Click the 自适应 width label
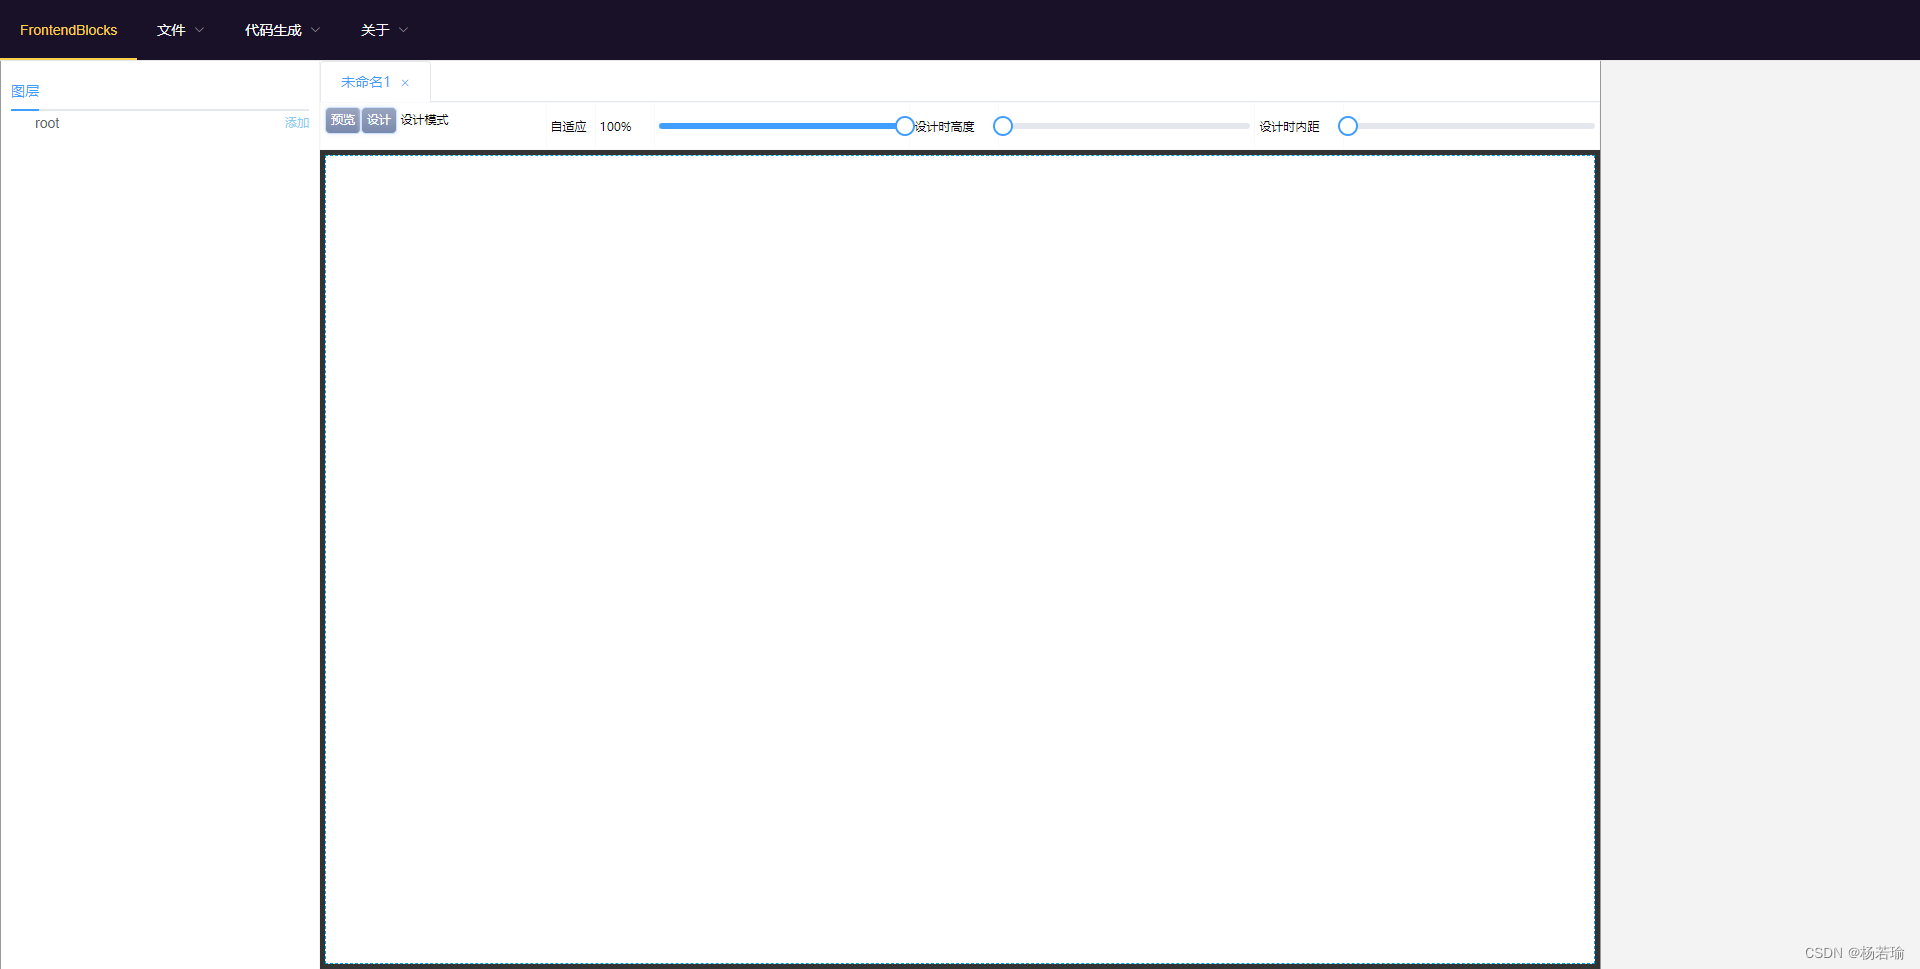 [568, 127]
